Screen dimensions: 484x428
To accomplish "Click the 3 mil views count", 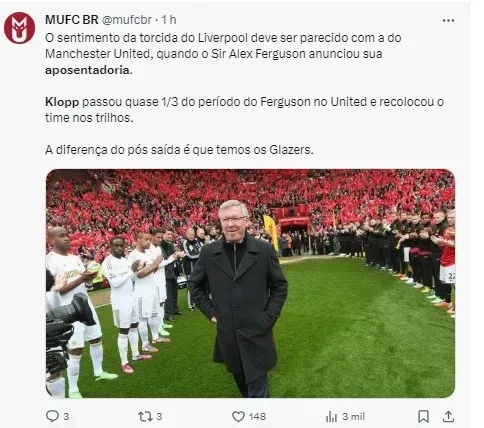I will point(353,416).
